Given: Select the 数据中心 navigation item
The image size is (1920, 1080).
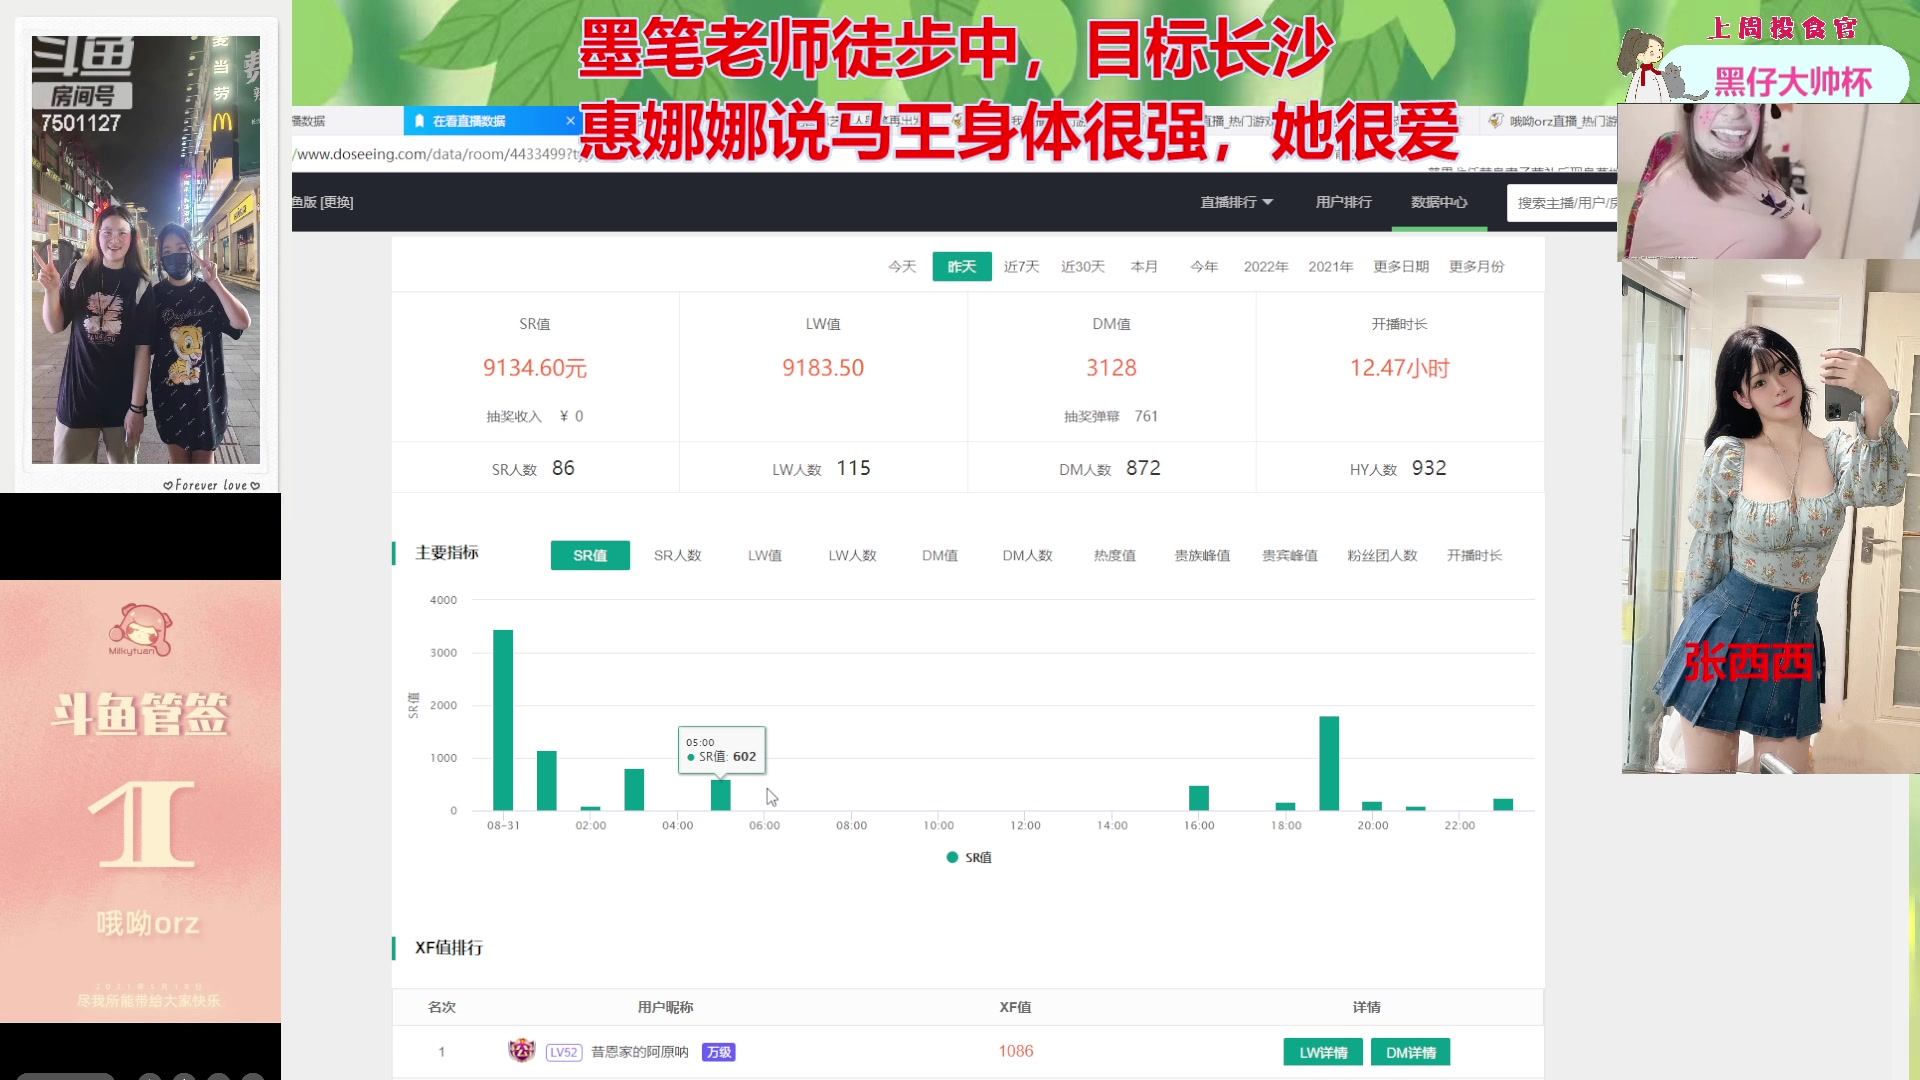Looking at the screenshot, I should [1438, 201].
